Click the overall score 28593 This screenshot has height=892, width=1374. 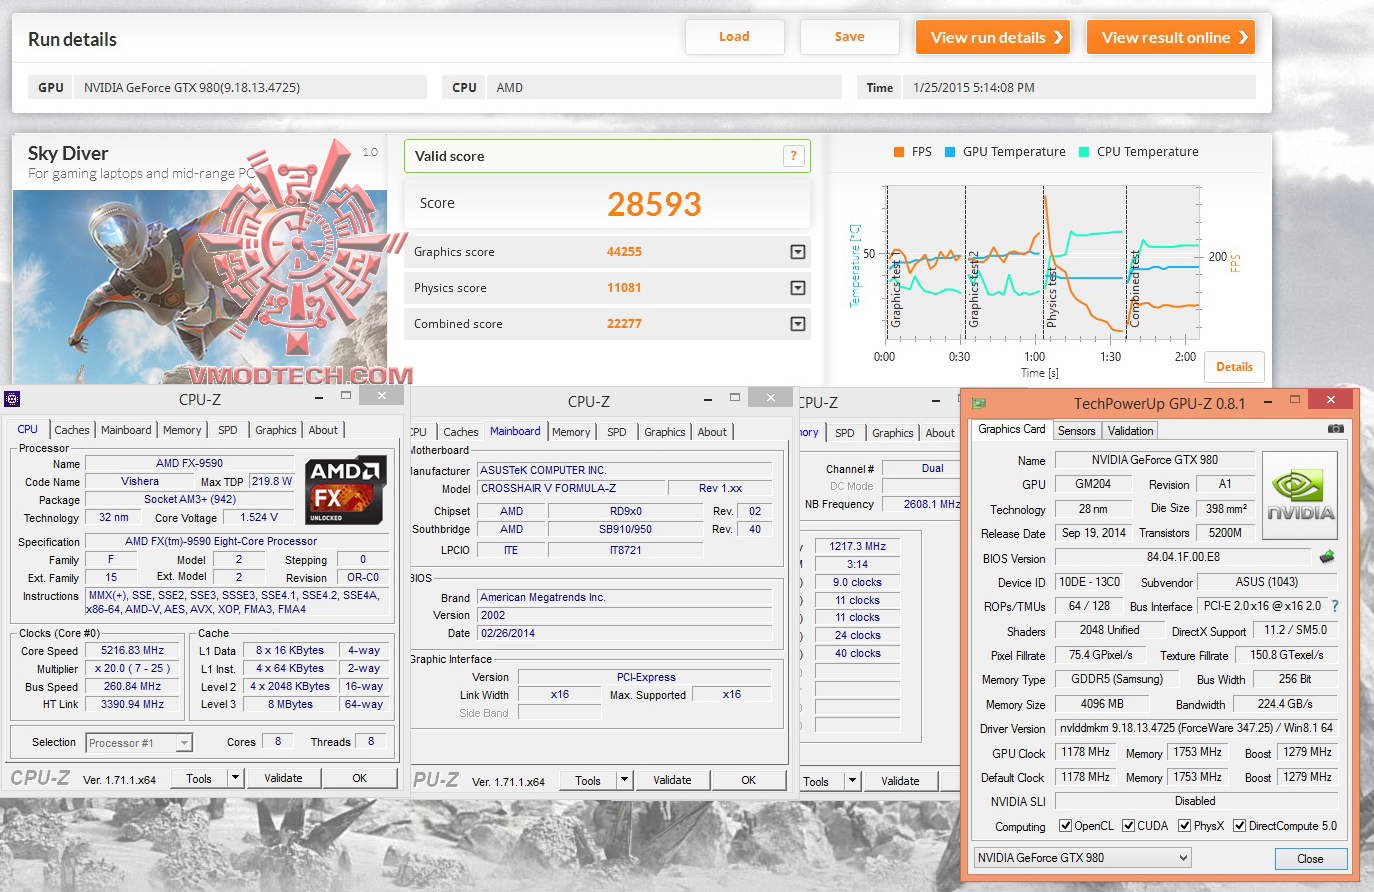tap(654, 204)
